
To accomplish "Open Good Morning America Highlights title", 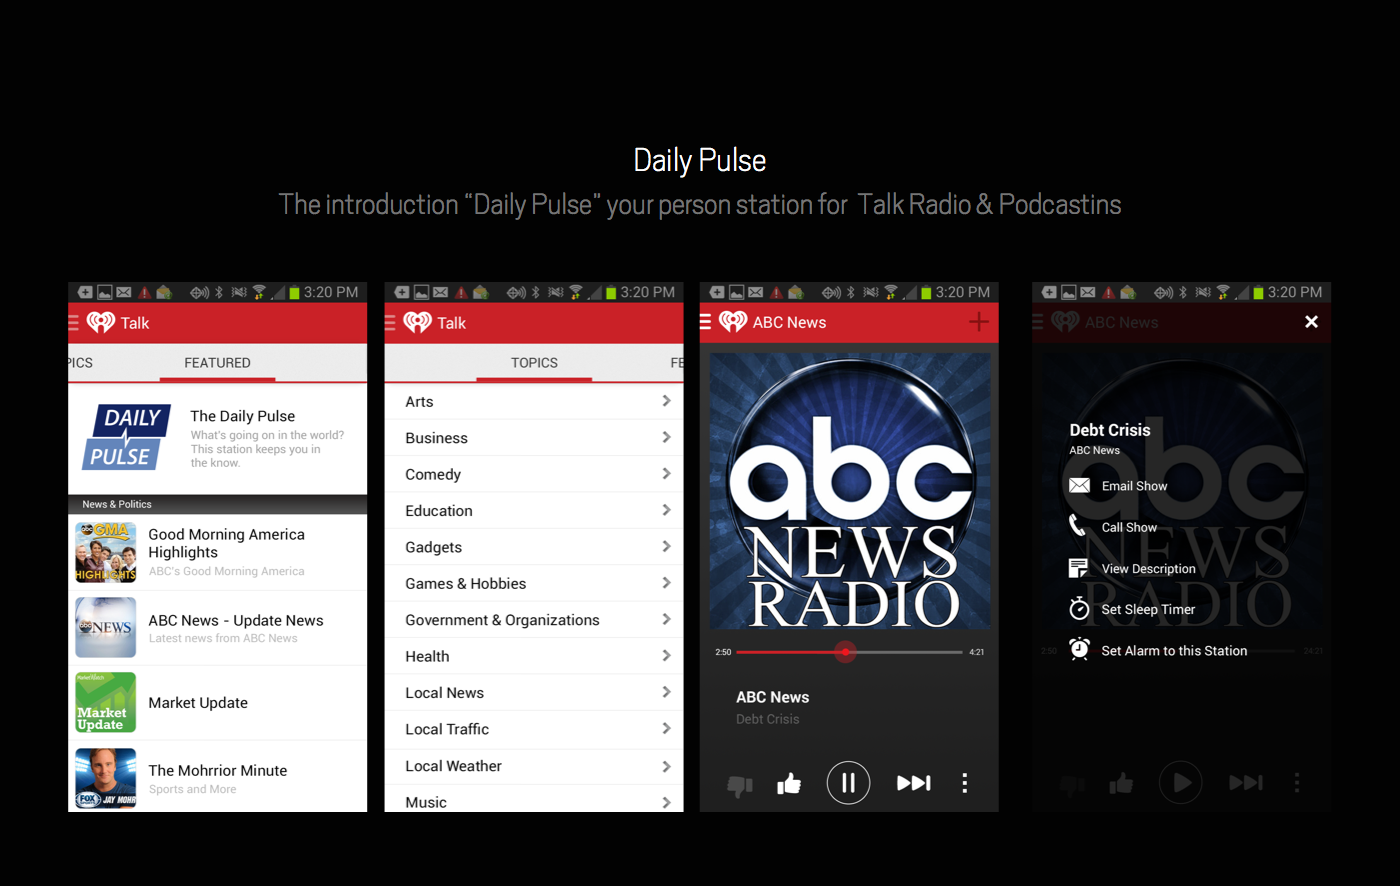I will [x=226, y=543].
